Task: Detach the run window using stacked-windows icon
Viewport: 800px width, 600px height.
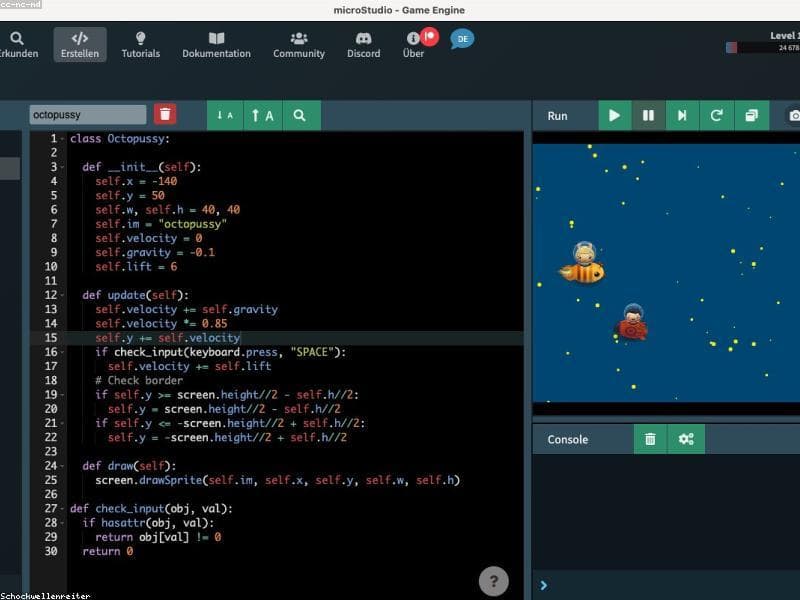Action: (x=752, y=115)
